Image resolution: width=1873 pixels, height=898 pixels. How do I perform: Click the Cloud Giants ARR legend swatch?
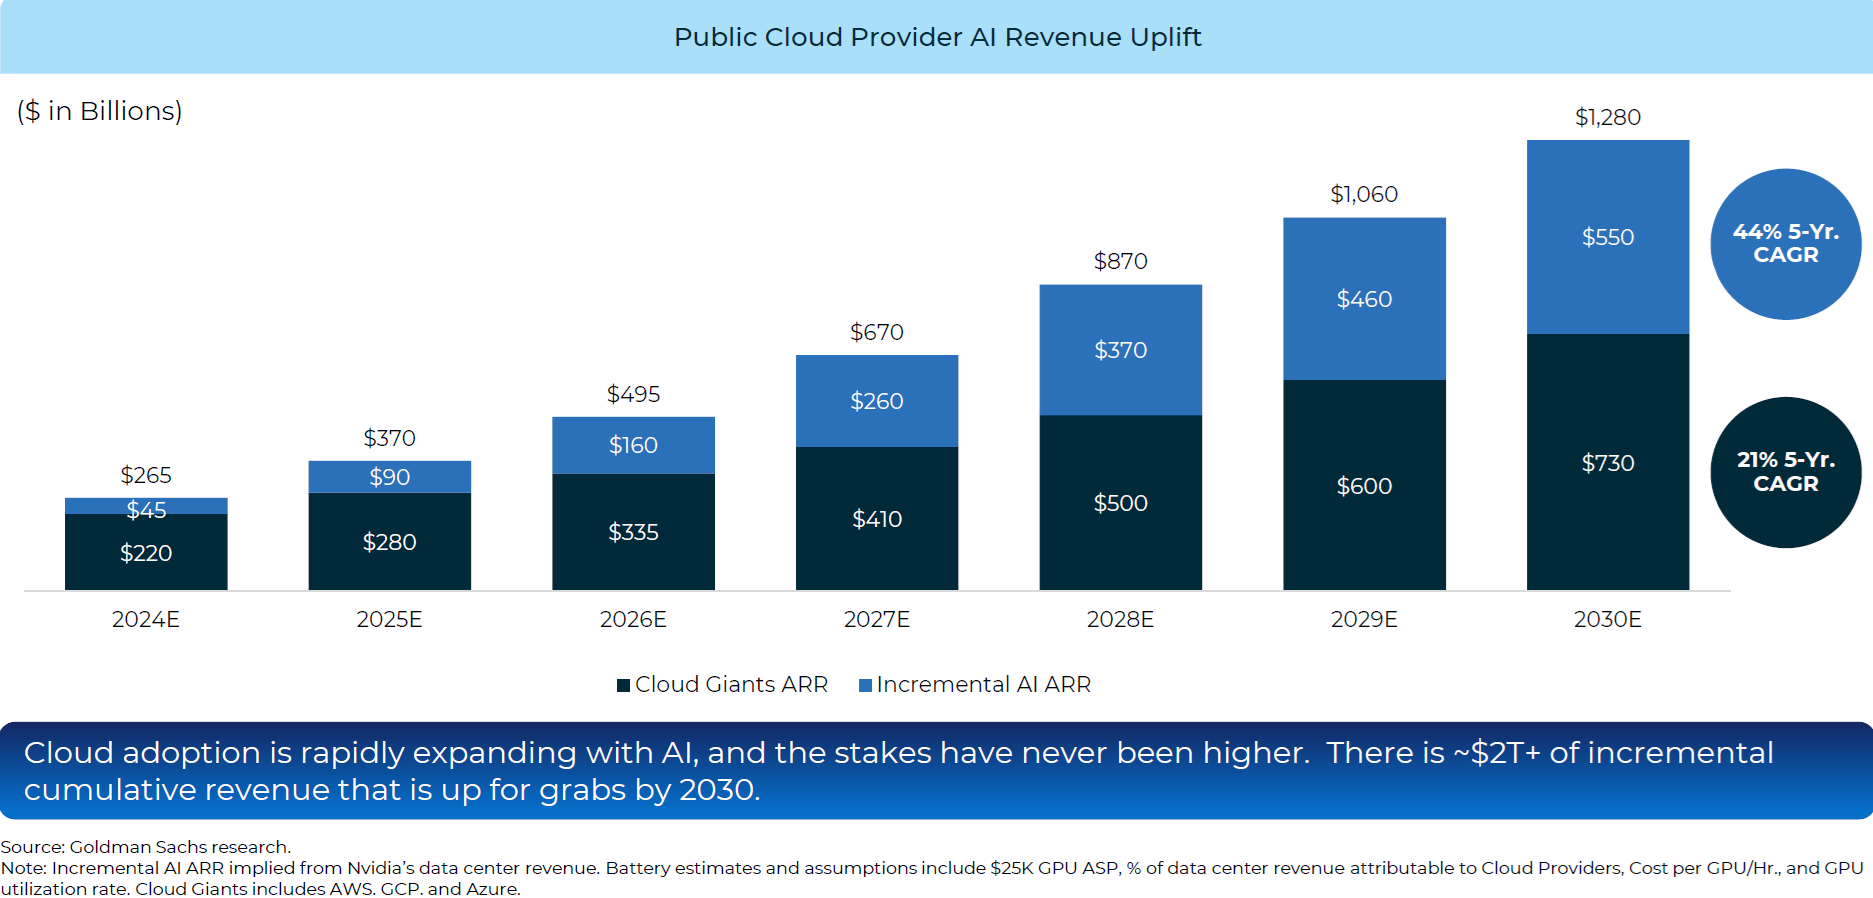[623, 685]
